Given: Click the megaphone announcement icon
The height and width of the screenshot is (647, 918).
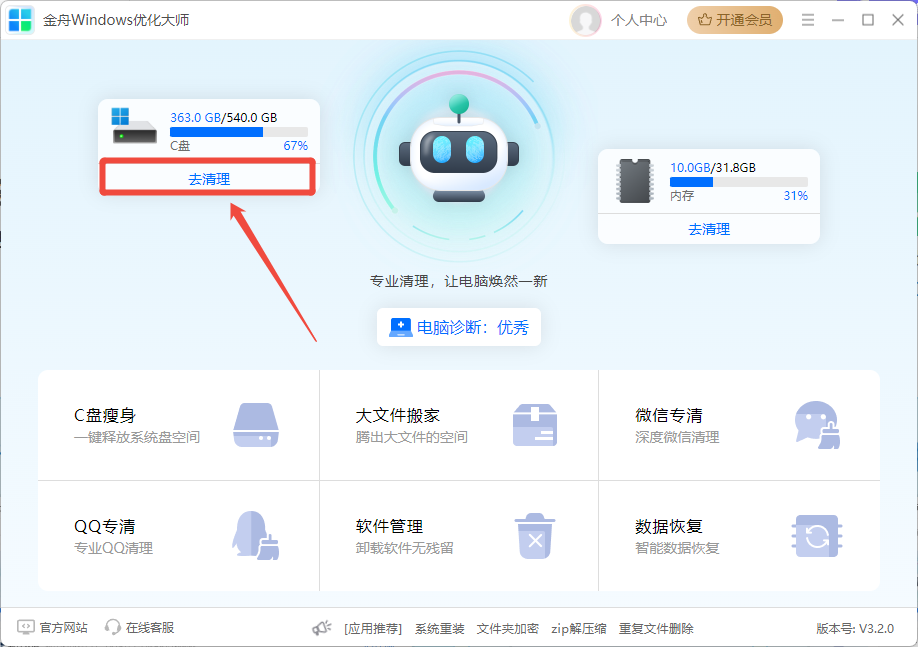Looking at the screenshot, I should 321,628.
